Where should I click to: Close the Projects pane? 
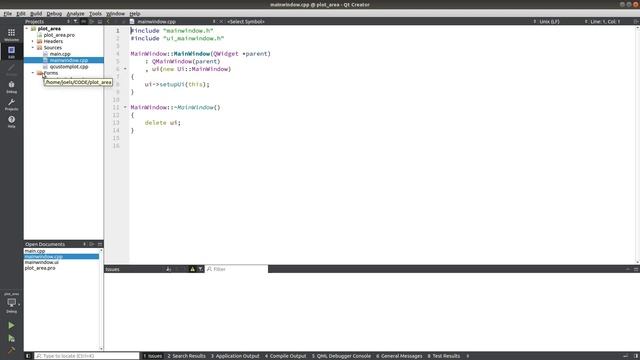100,21
